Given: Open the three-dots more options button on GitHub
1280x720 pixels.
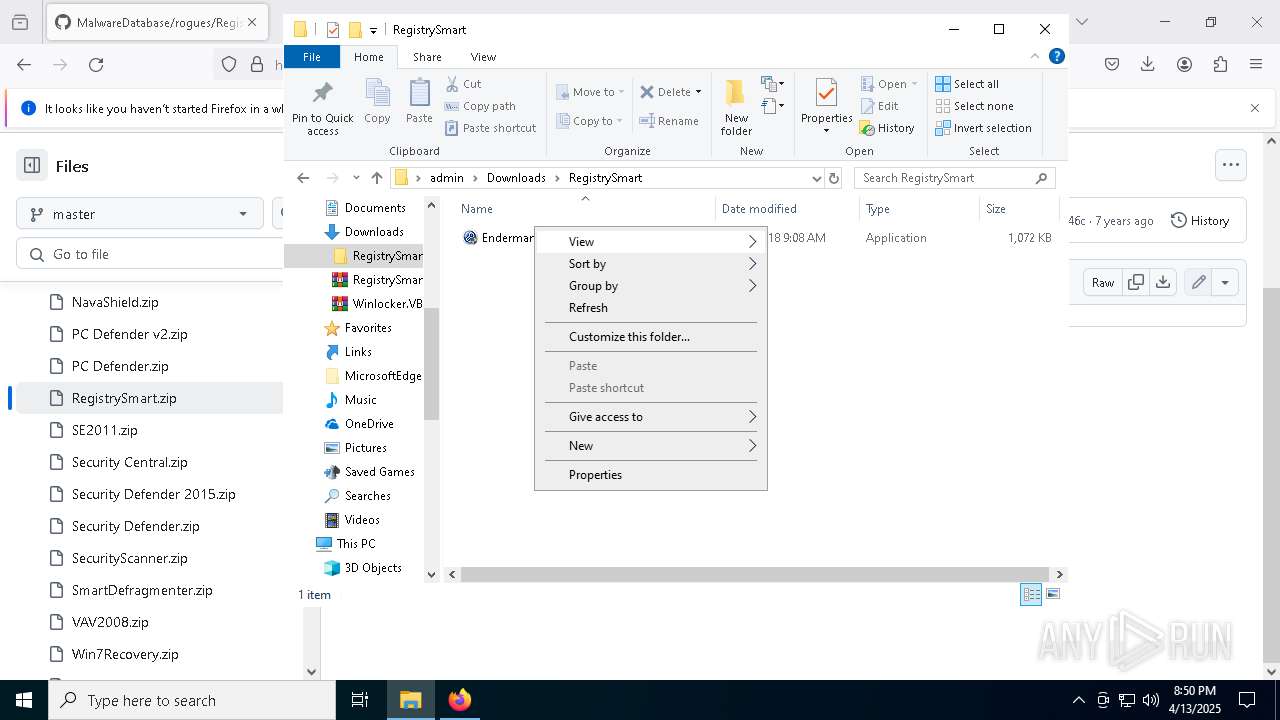Looking at the screenshot, I should pos(1230,165).
